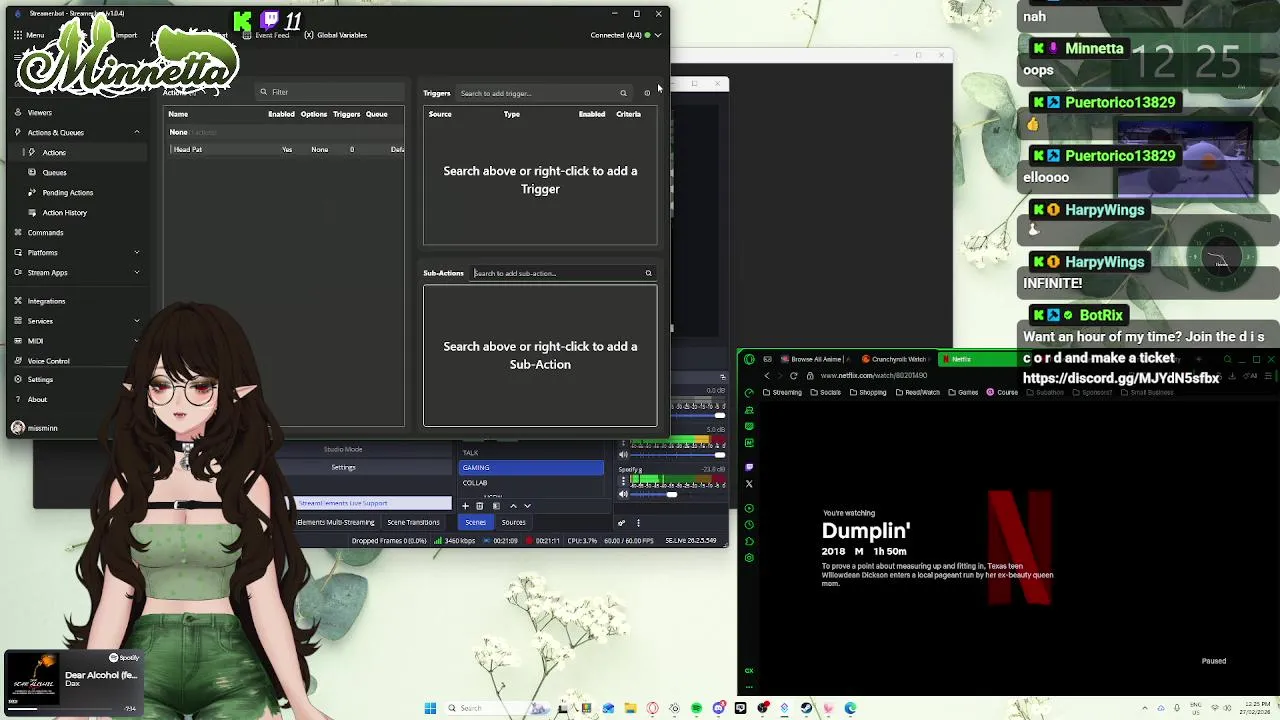The width and height of the screenshot is (1280, 720).
Task: Open Streamer.bot Settings sidebar item
Action: [x=40, y=379]
